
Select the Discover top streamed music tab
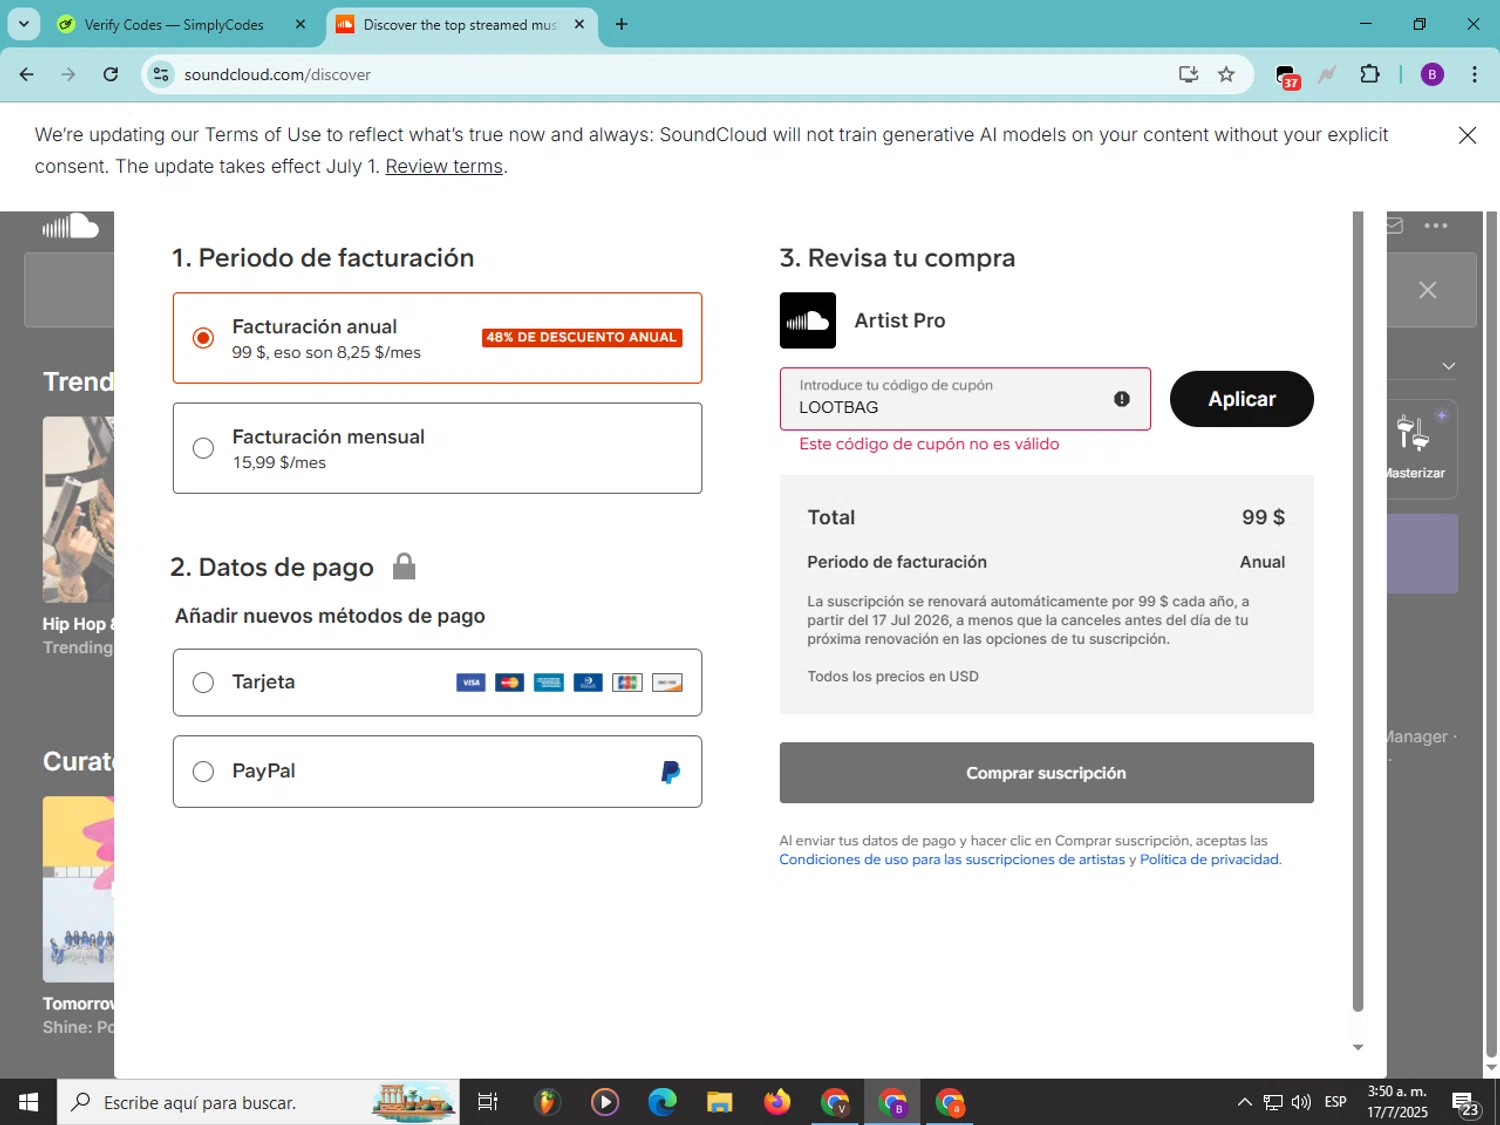[460, 24]
